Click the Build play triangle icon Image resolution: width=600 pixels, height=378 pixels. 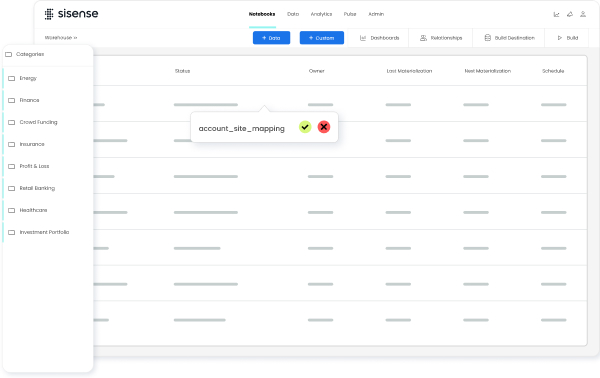coord(559,38)
